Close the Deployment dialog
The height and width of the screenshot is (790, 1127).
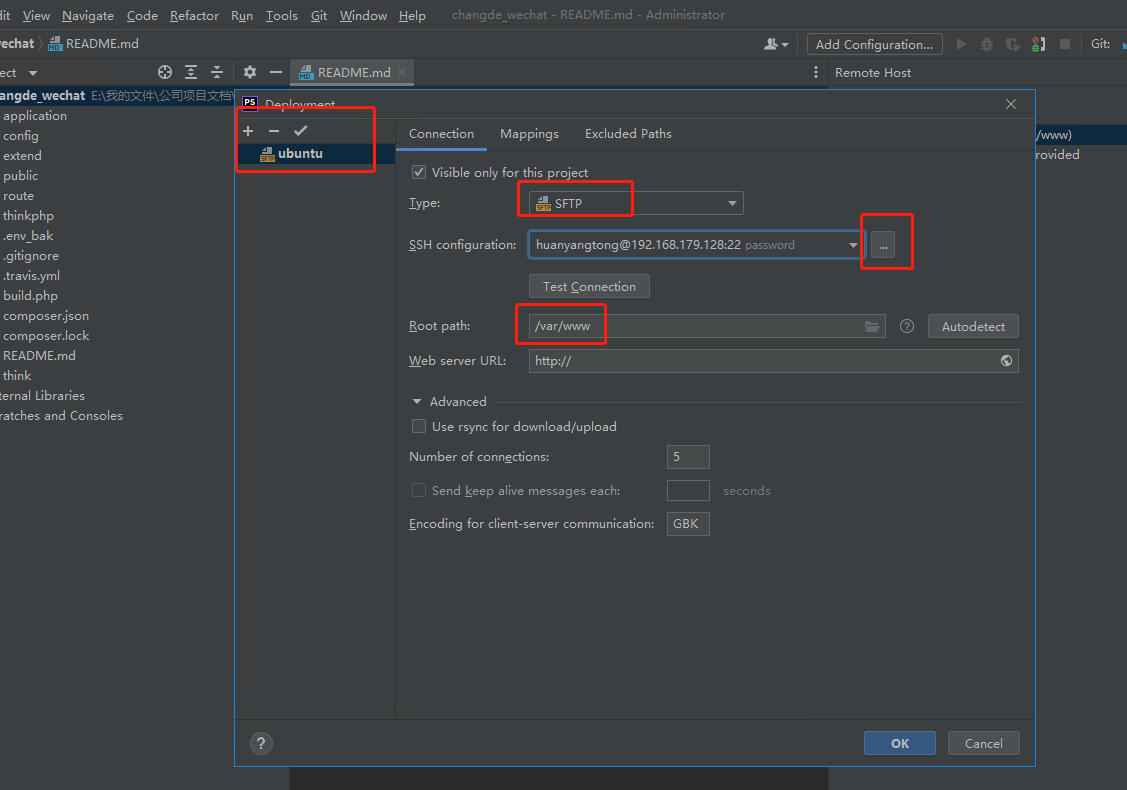[x=1011, y=104]
